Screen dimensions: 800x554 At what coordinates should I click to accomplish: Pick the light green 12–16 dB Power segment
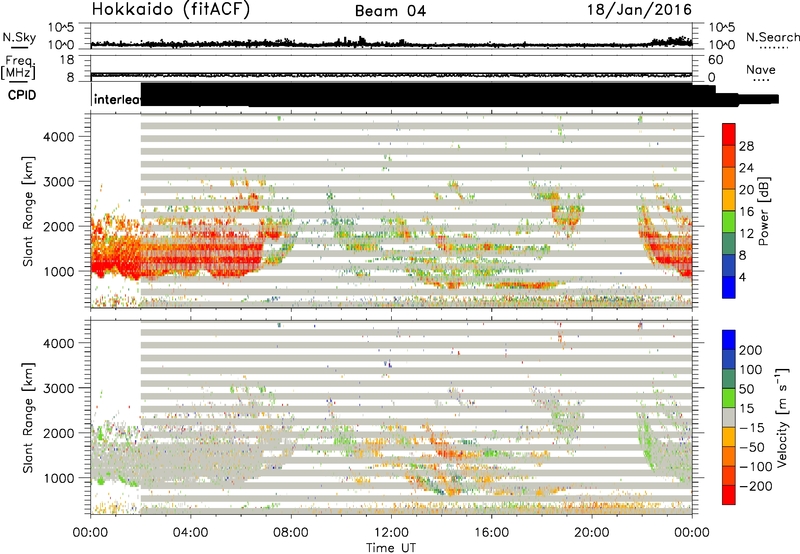729,222
